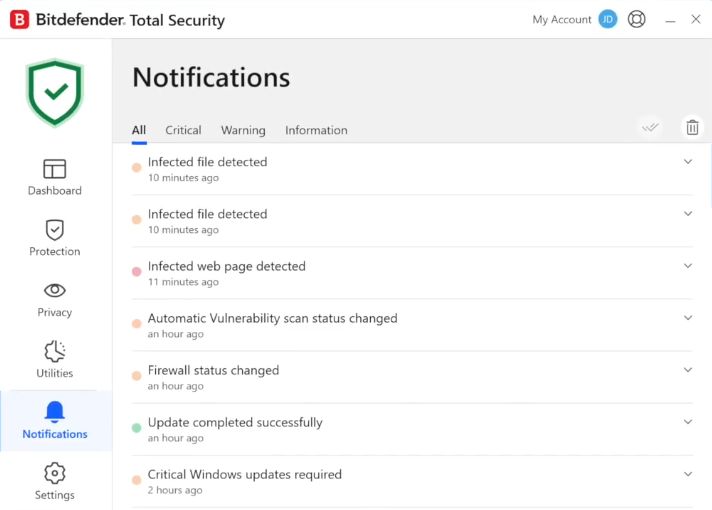Select the Information tab
The image size is (712, 510).
point(316,130)
